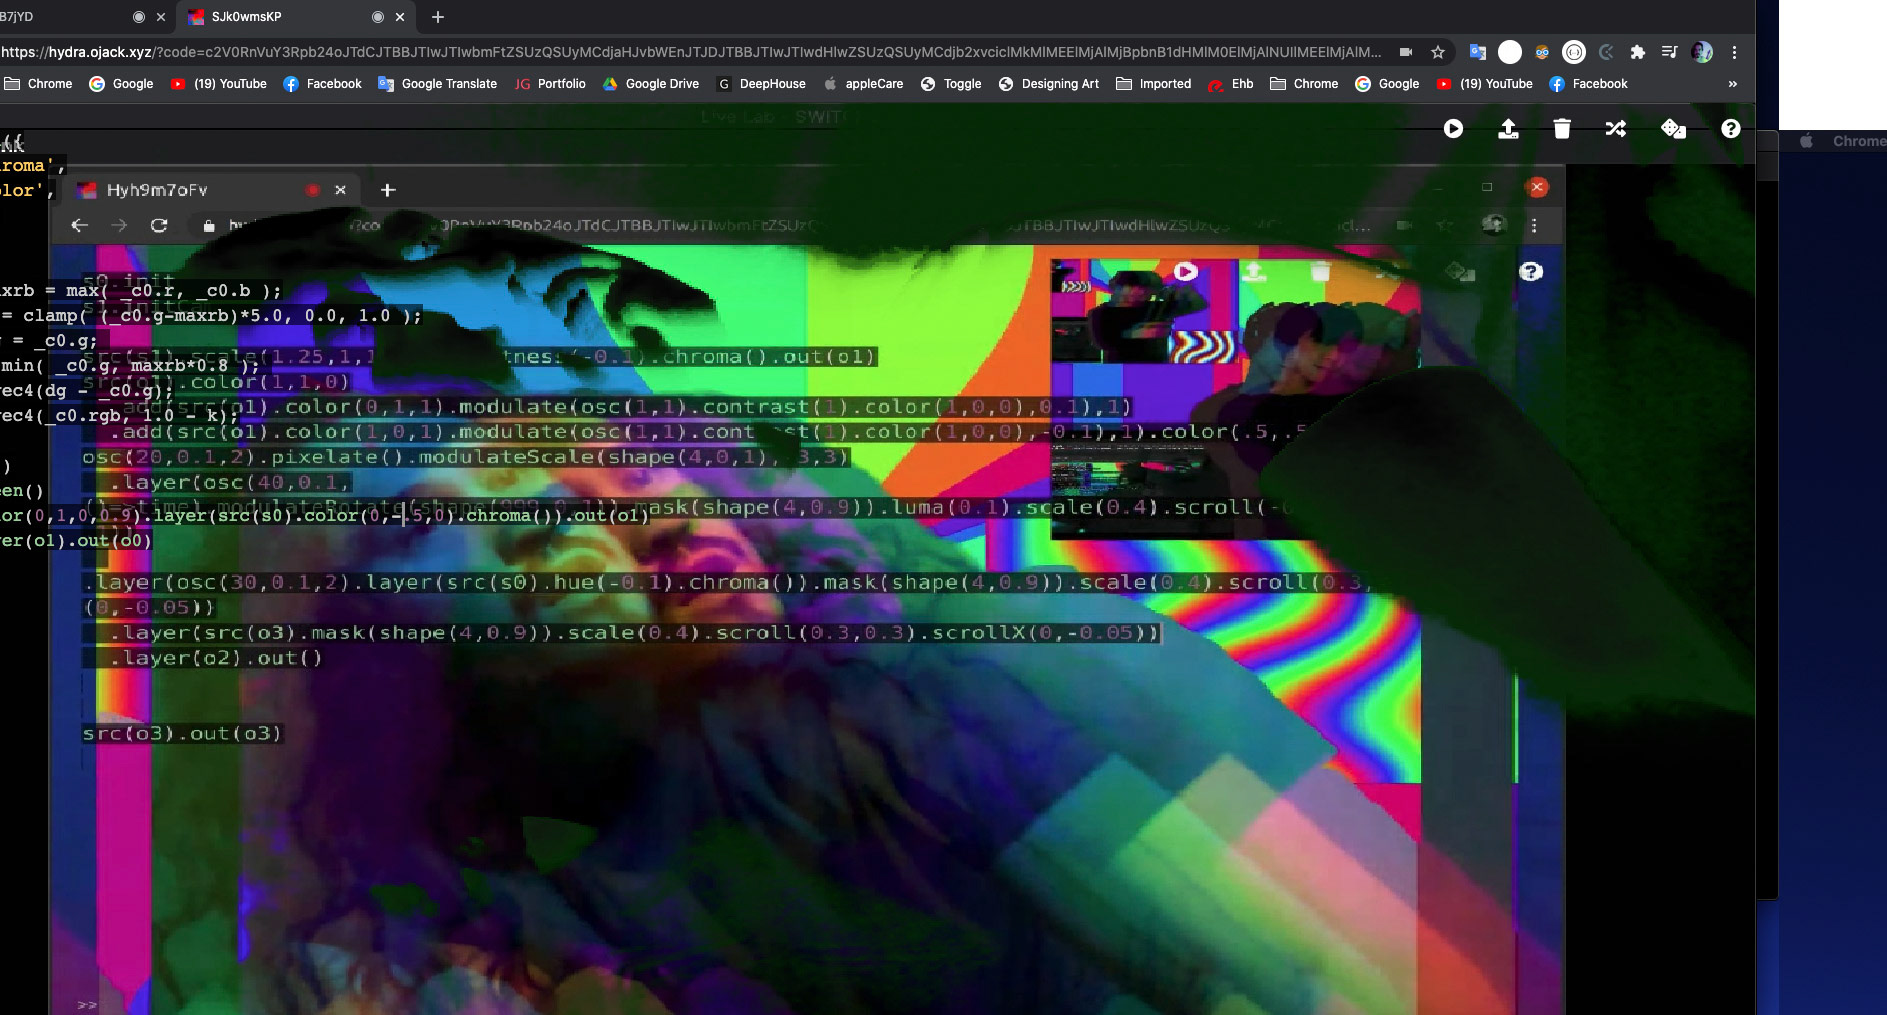Click code line ending ".chroma()).out(o1)" in the editor
Screen dimensions: 1887x1015
pyautogui.click(x=325, y=516)
